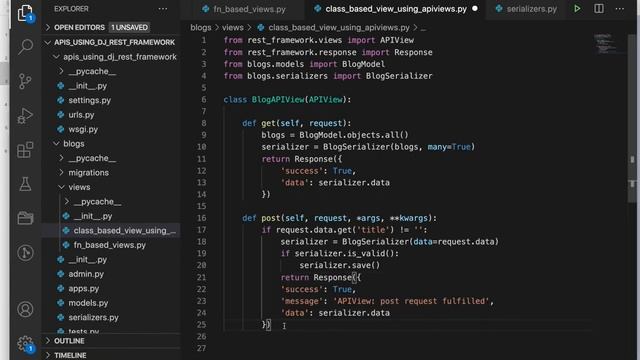Open the Git history circular icon
The width and height of the screenshot is (640, 360).
[25, 253]
